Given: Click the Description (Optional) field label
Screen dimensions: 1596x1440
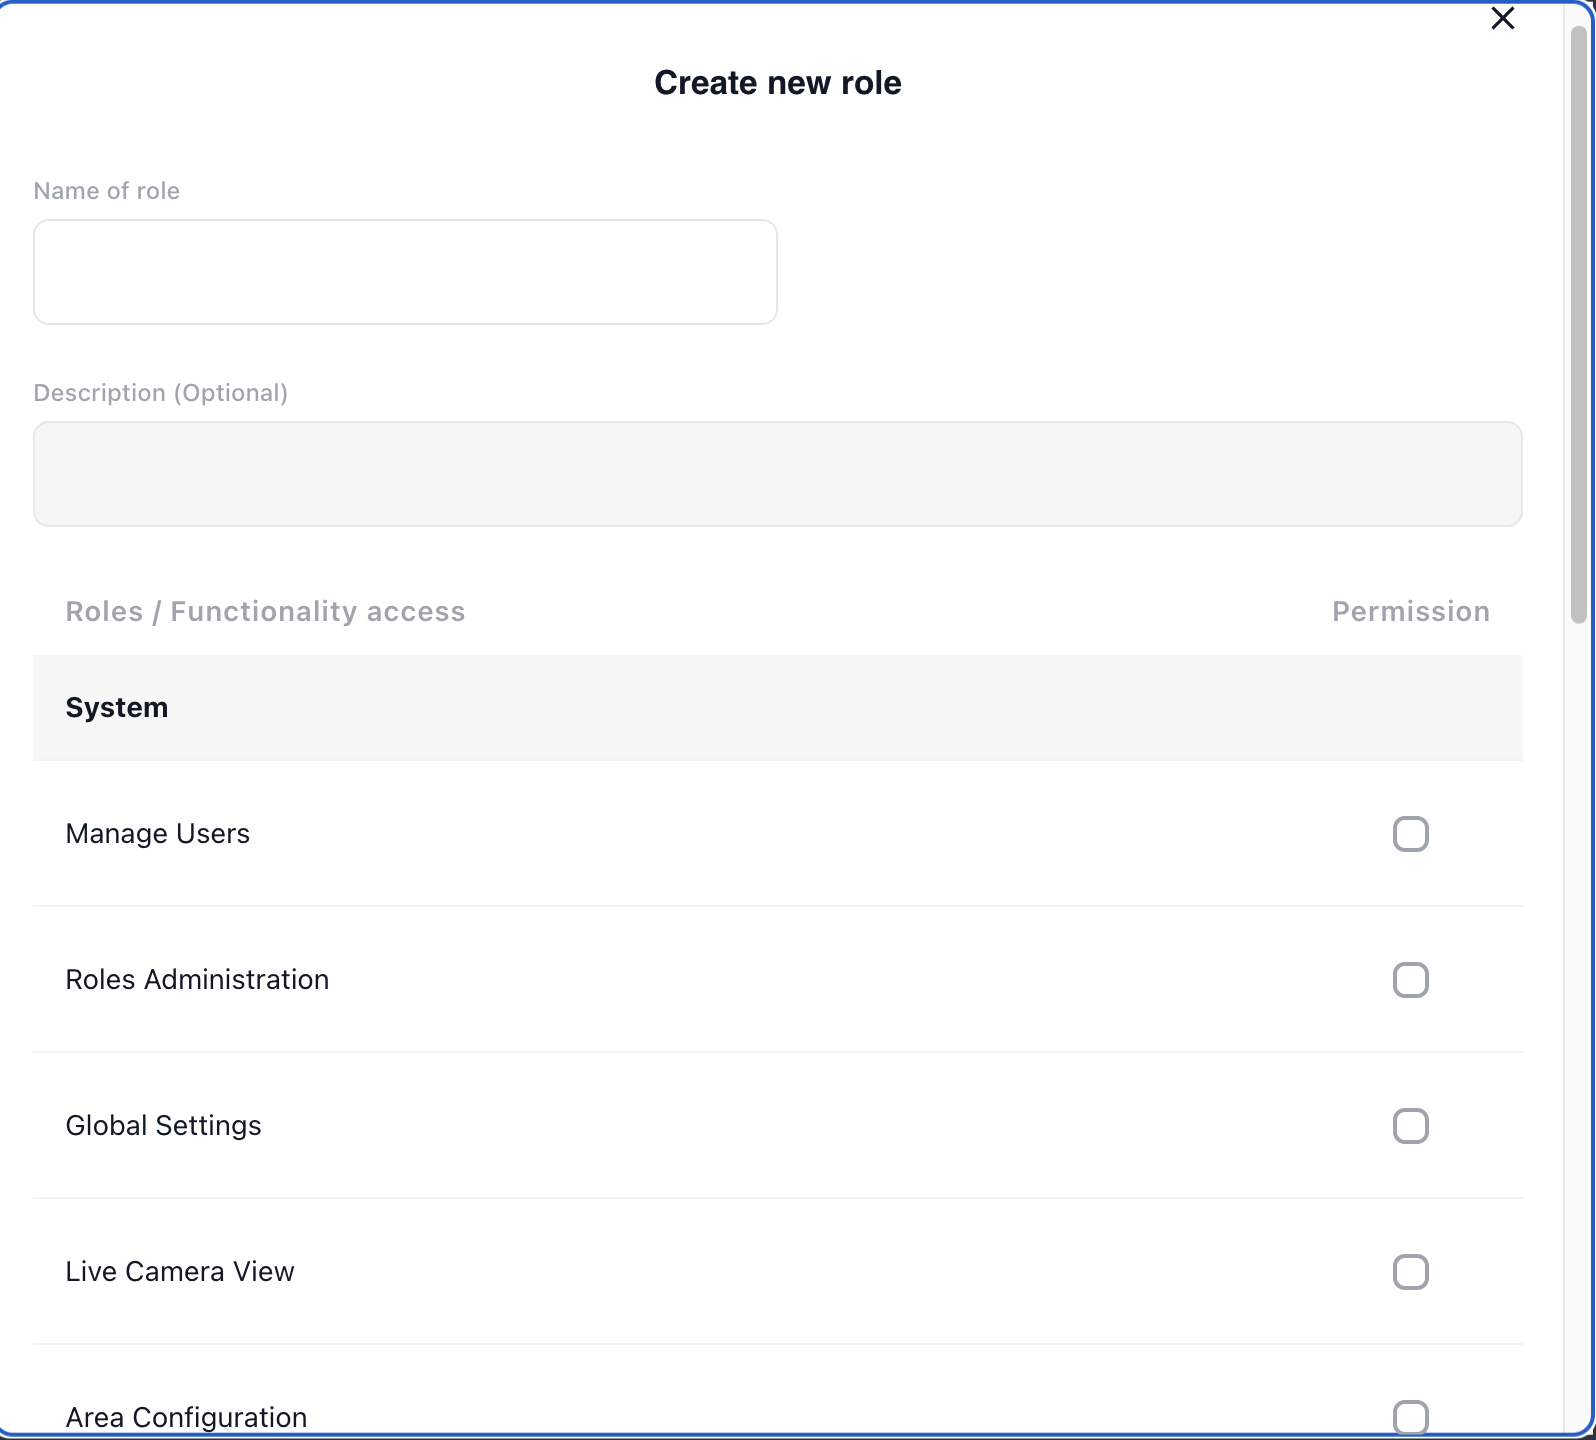Looking at the screenshot, I should click(x=161, y=393).
